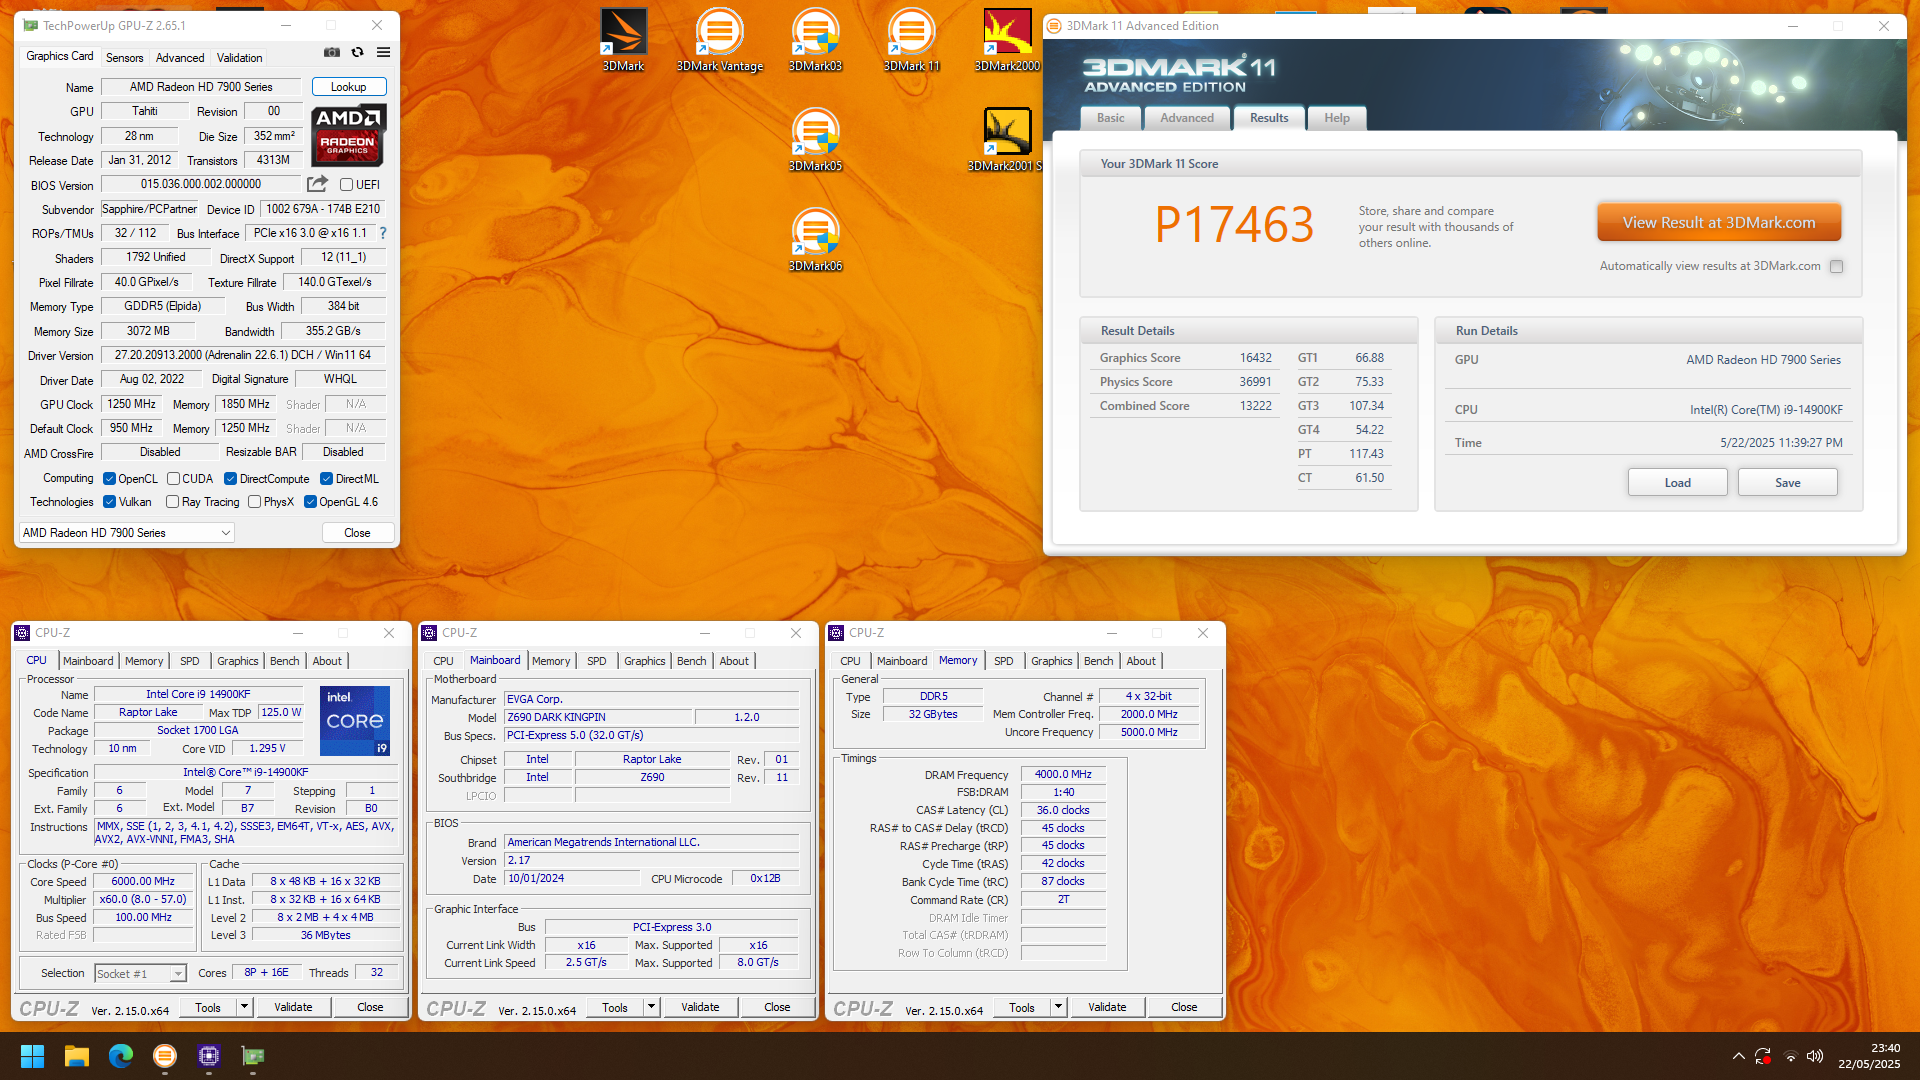Launch the 3DMark03 desktop icon
This screenshot has width=1920, height=1080.
pyautogui.click(x=815, y=40)
